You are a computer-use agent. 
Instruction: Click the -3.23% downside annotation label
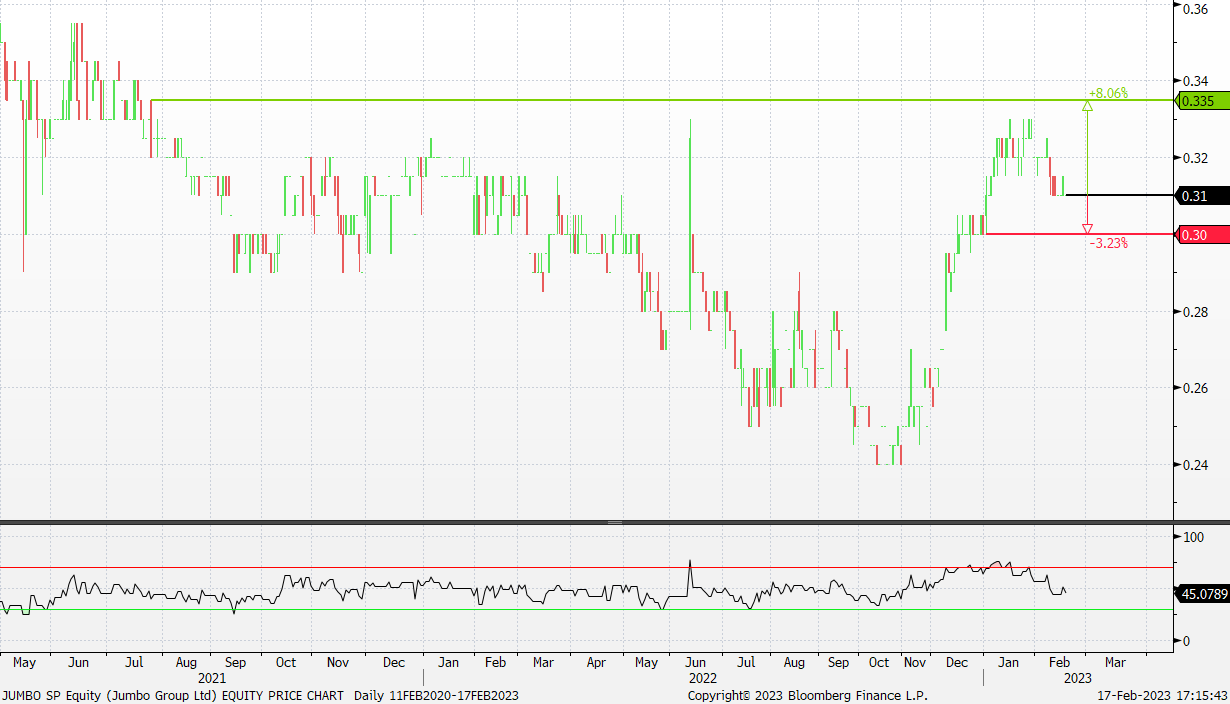pyautogui.click(x=1108, y=243)
